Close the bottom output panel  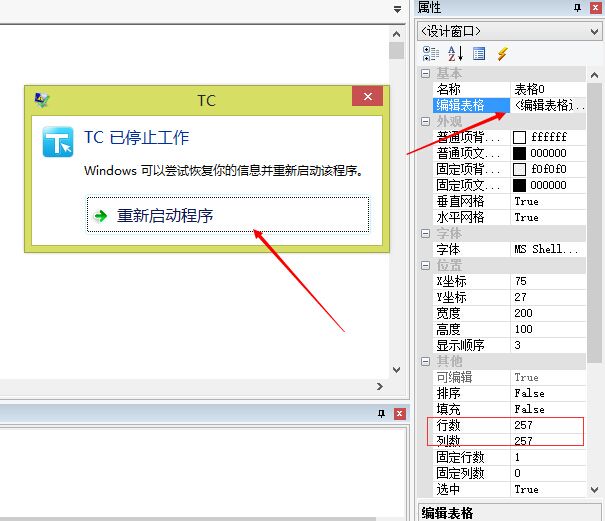click(399, 414)
